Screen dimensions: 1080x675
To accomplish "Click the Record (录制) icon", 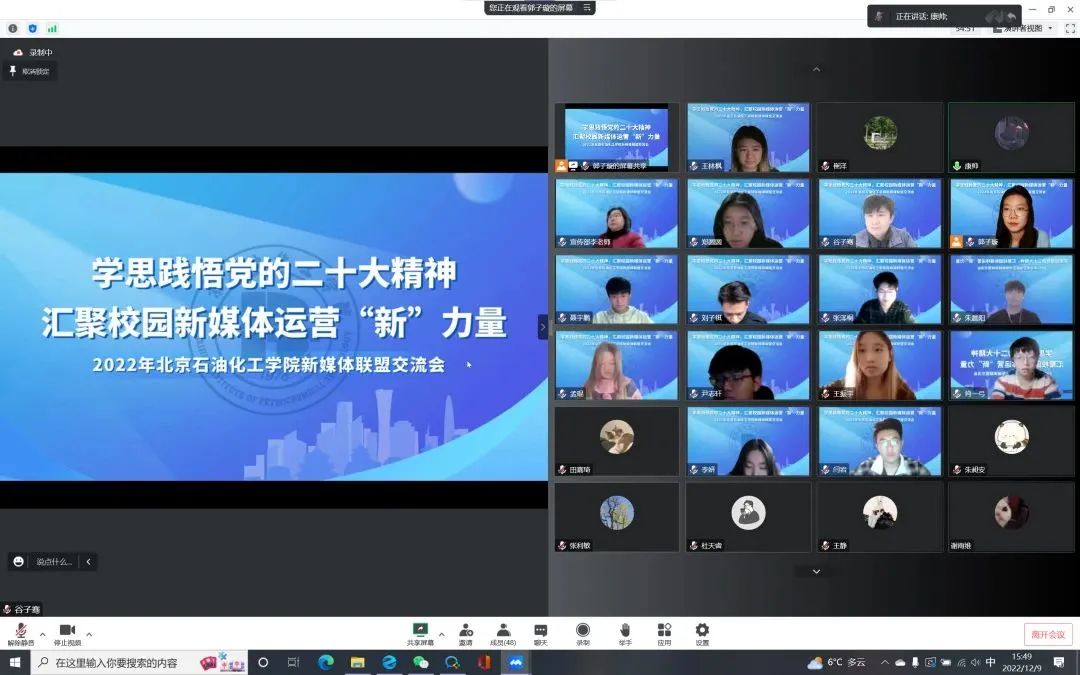I will 583,633.
